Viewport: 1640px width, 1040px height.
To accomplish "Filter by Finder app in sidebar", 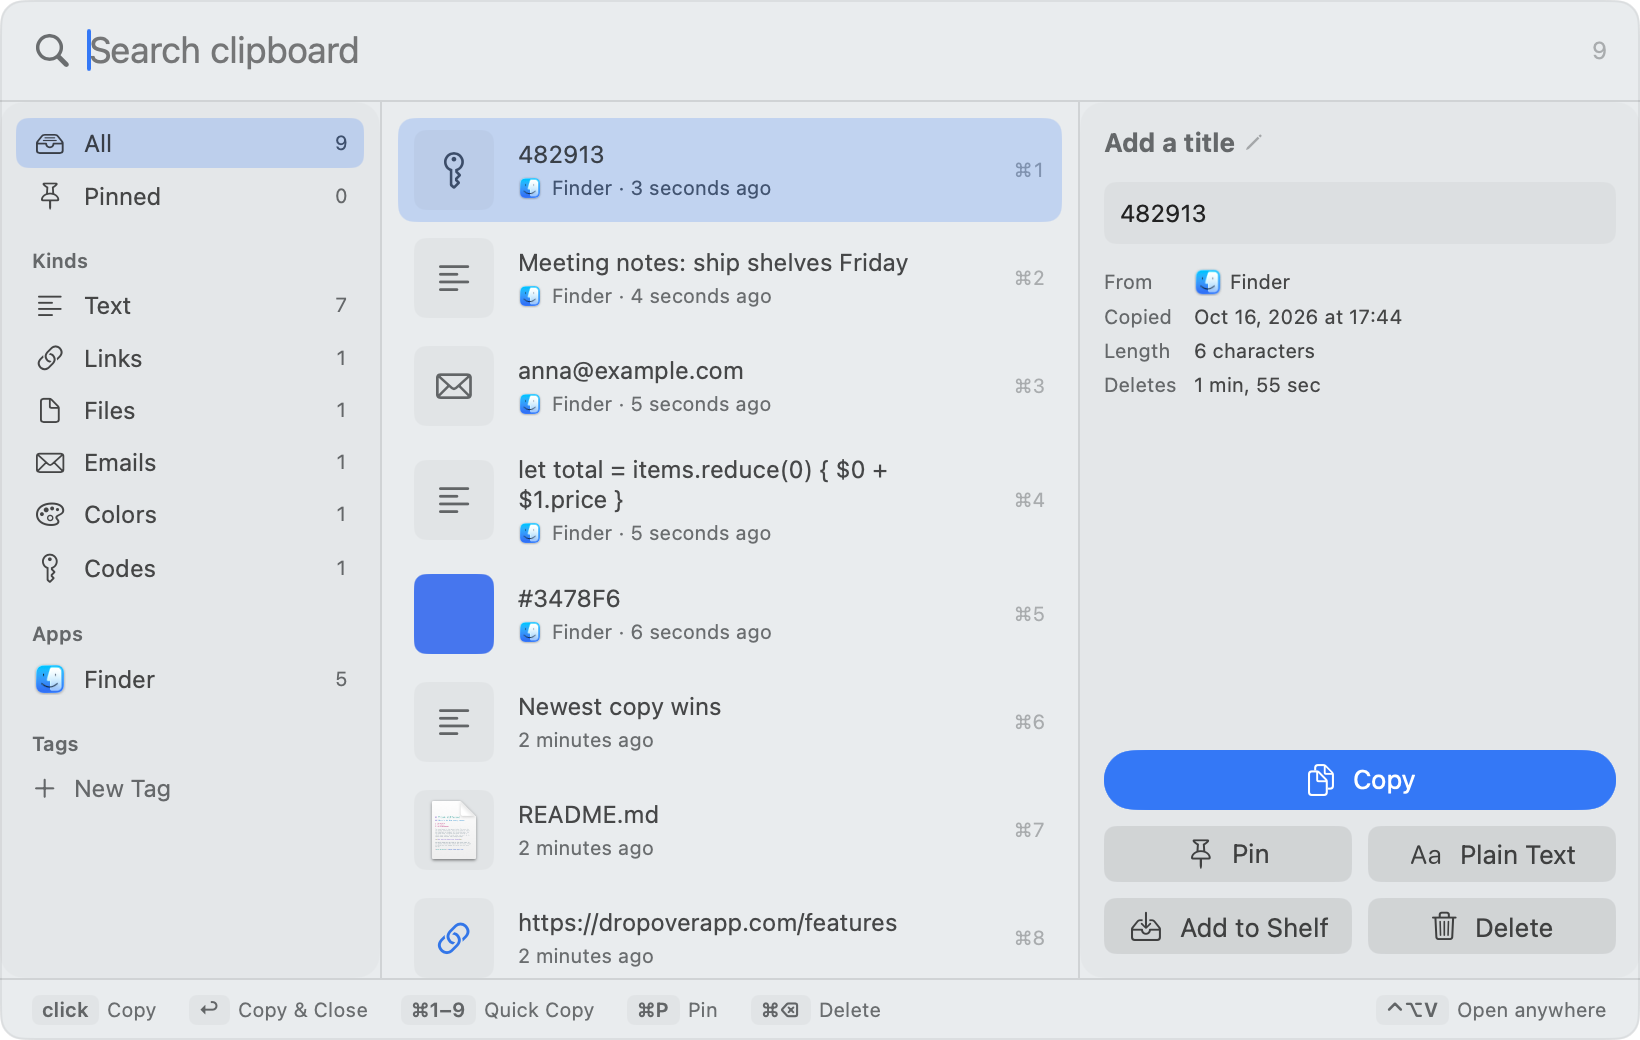I will click(x=190, y=679).
